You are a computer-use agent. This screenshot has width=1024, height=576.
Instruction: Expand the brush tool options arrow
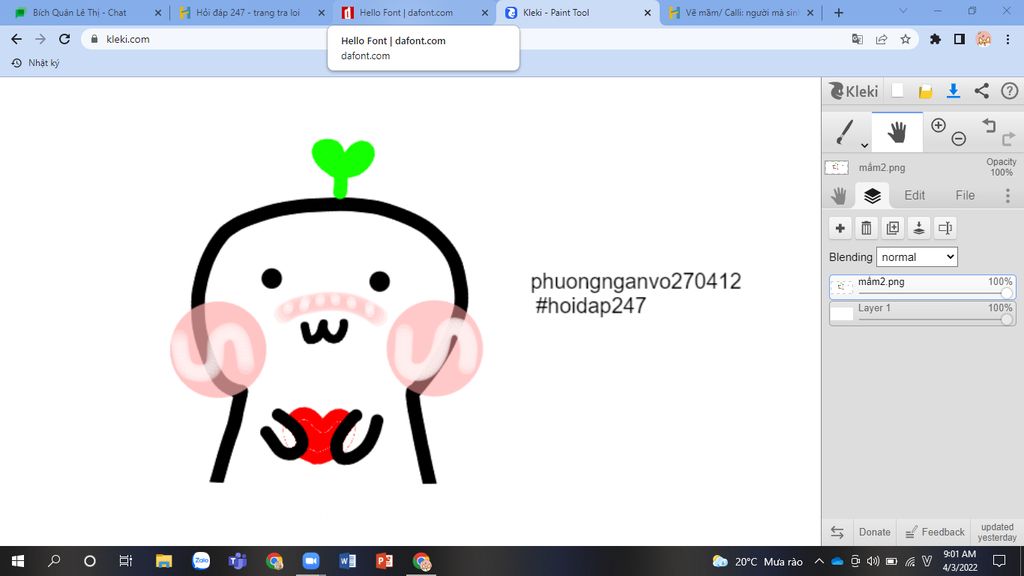pyautogui.click(x=865, y=145)
